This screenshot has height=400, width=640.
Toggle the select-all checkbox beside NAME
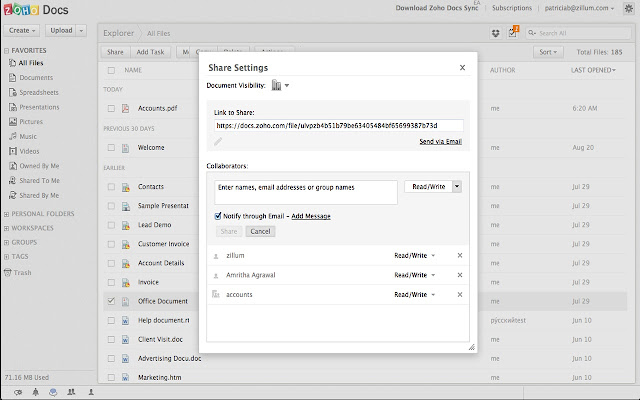click(111, 70)
